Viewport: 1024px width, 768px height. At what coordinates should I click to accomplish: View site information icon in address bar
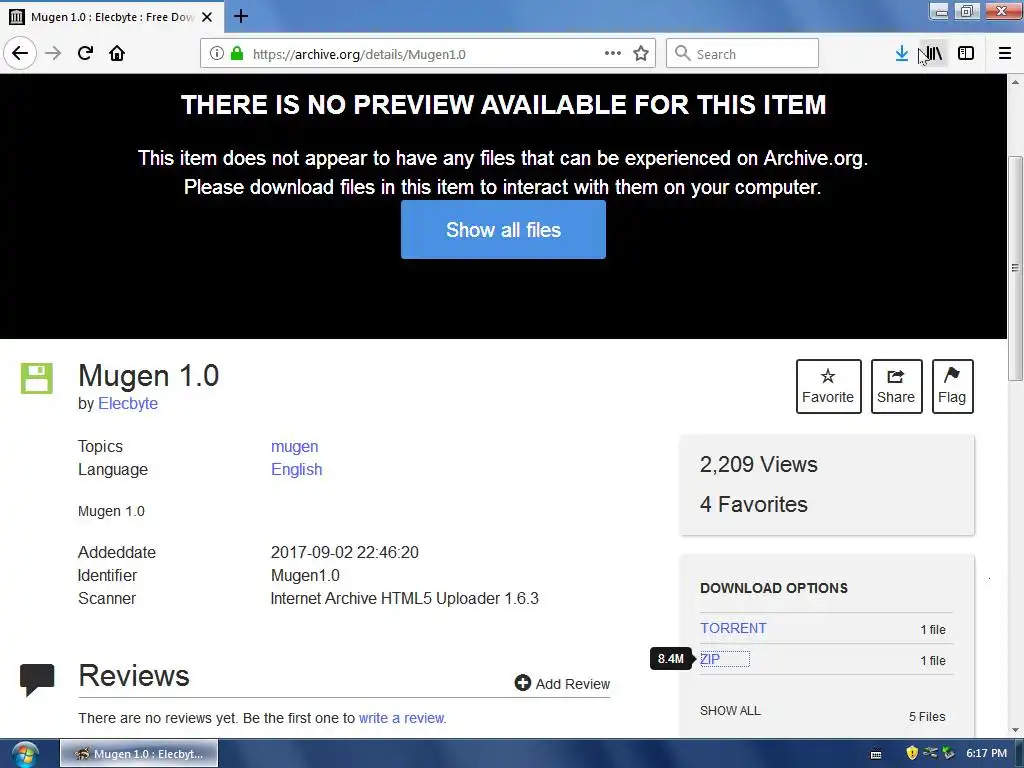pos(217,54)
